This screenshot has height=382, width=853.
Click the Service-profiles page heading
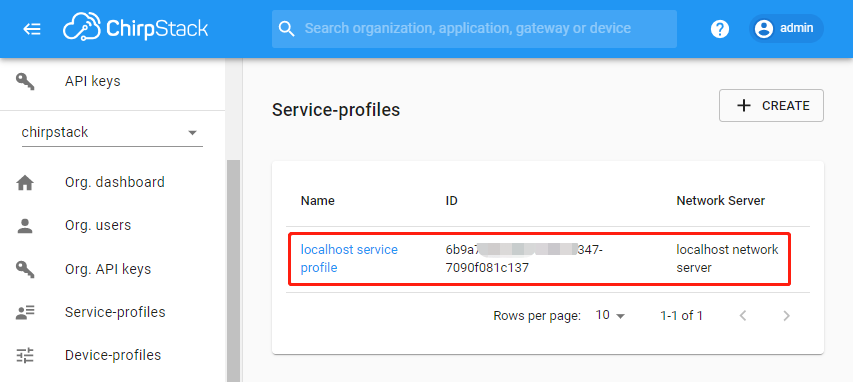tap(336, 110)
